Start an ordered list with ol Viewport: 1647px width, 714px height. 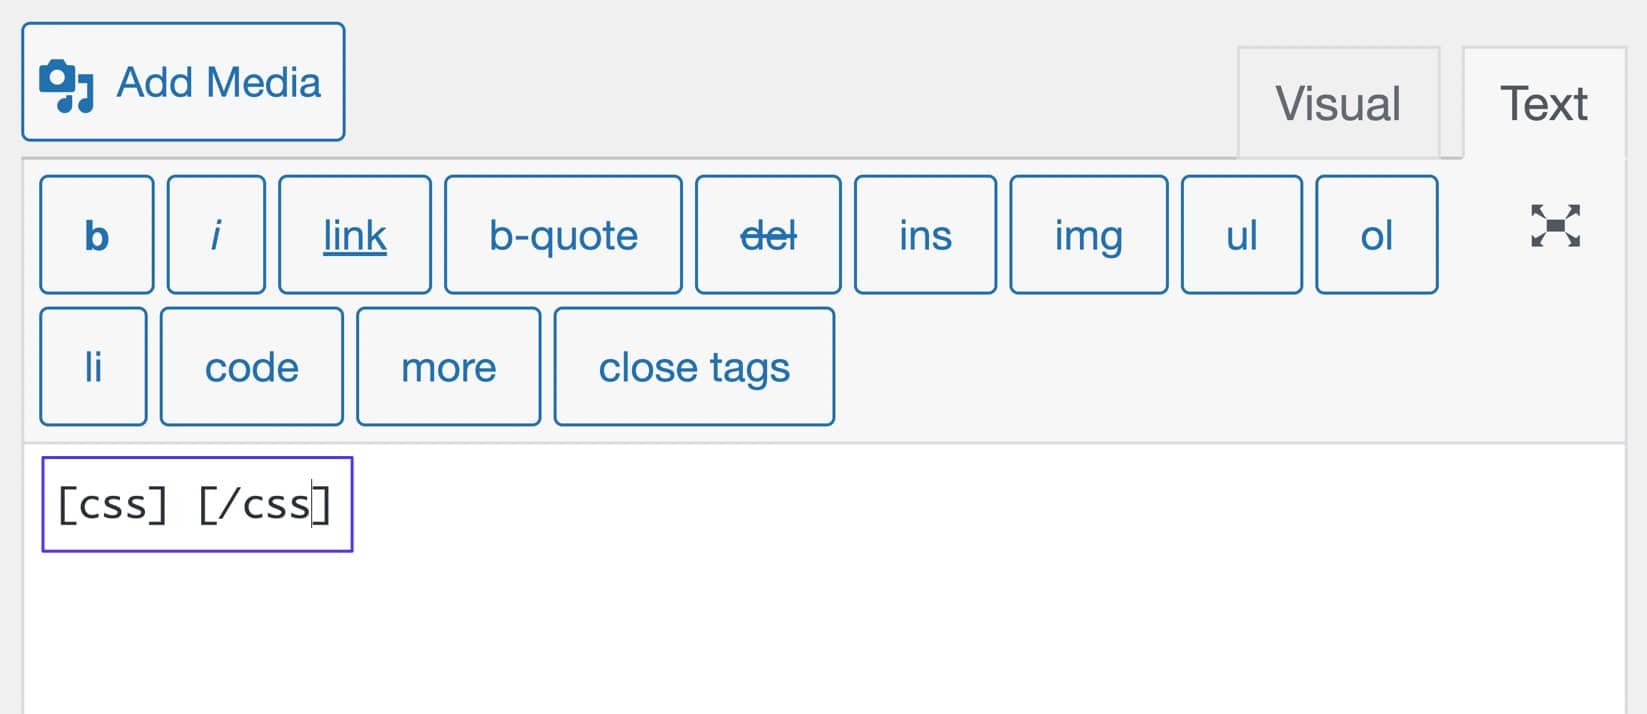[x=1376, y=235]
